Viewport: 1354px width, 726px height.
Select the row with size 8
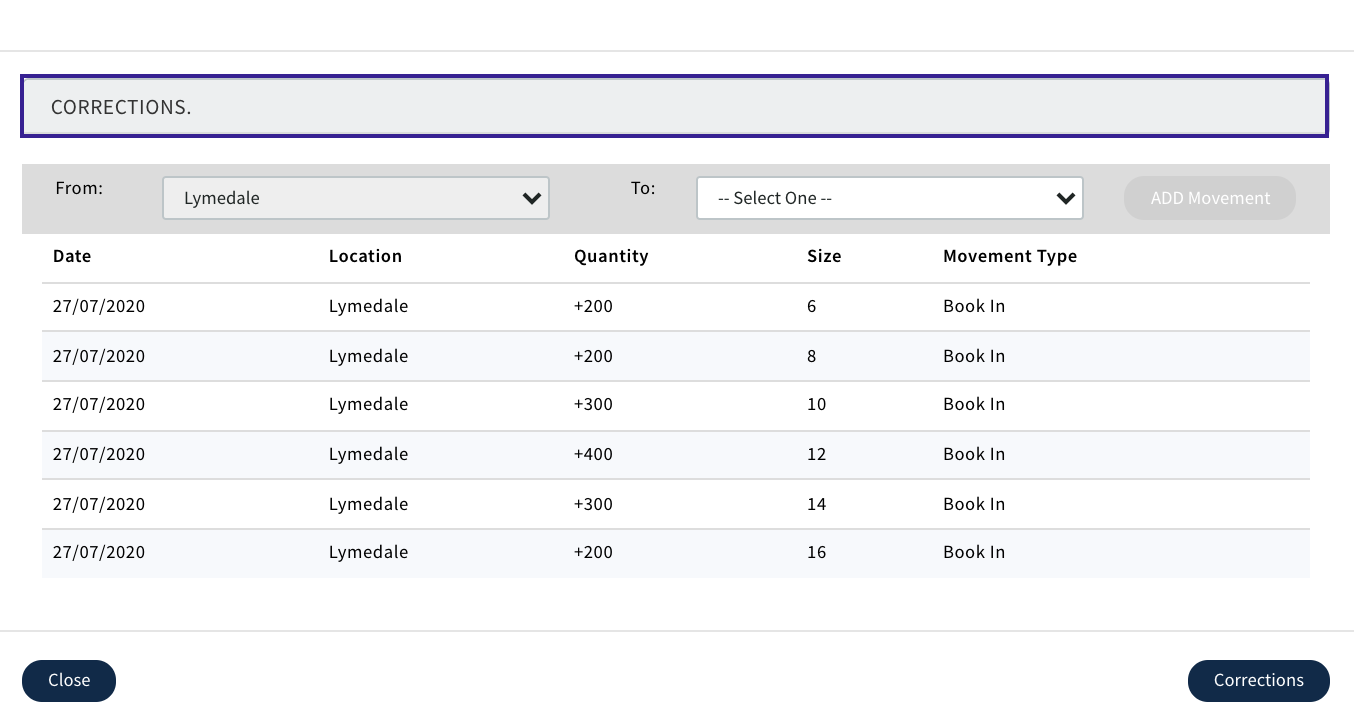675,356
